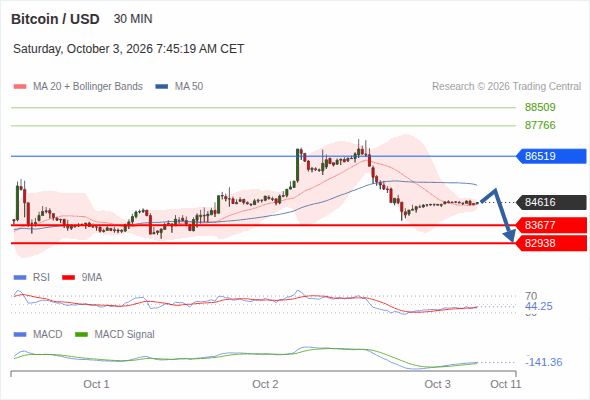Click the MA 20 + Bollinger Bands legend label

[88, 87]
